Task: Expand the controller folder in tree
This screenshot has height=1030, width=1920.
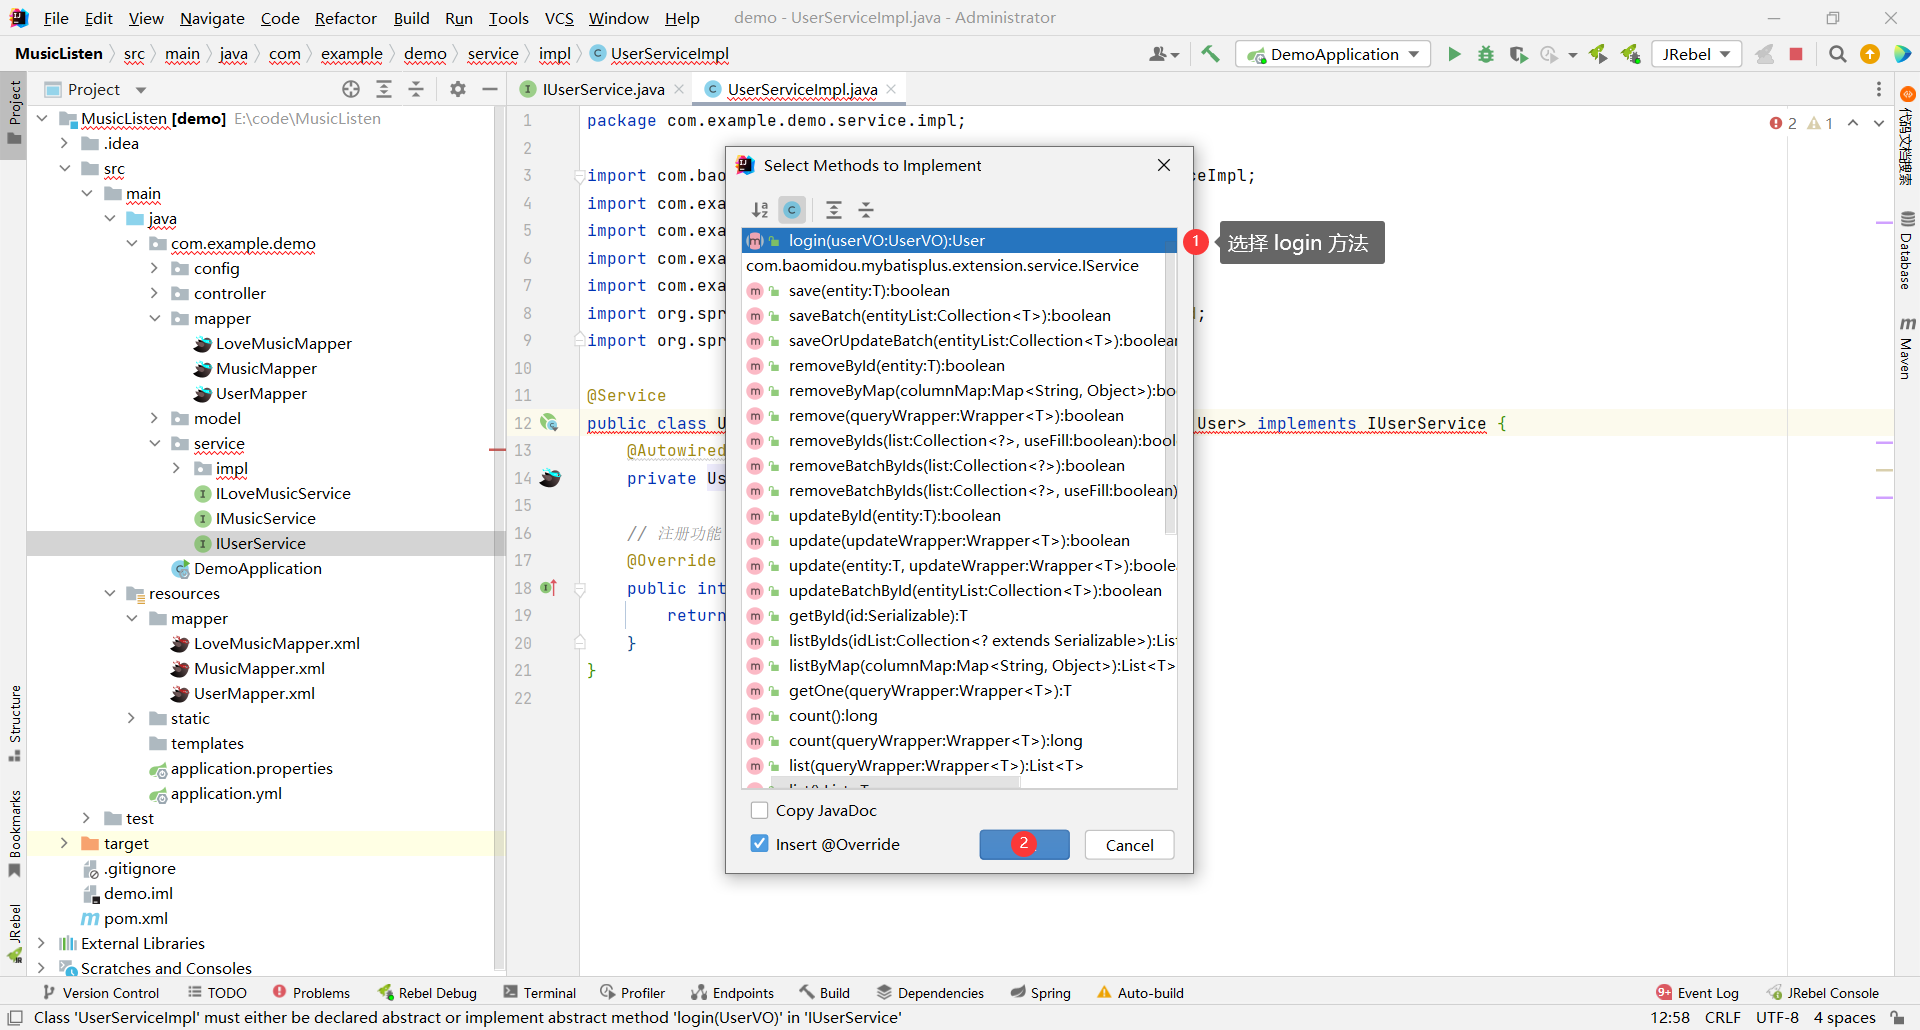Action: coord(154,294)
